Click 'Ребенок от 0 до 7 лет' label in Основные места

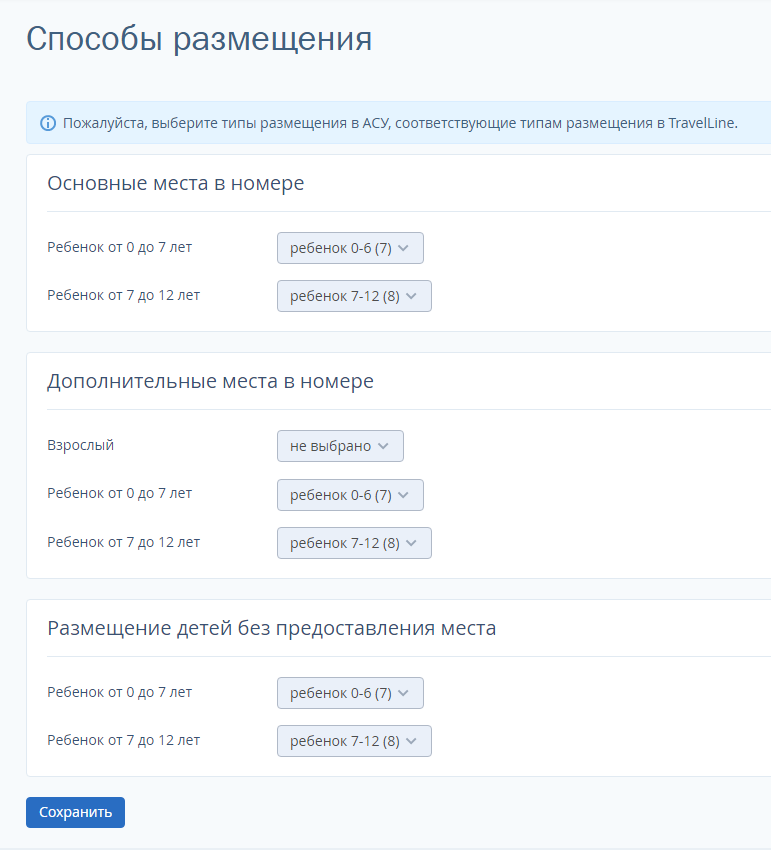(120, 247)
